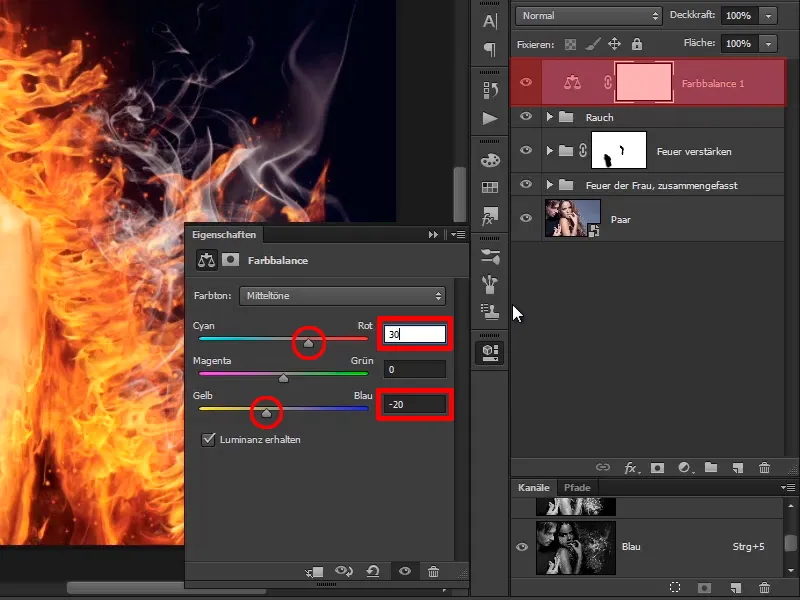Open the Actions panel play icon
The height and width of the screenshot is (600, 800).
click(x=490, y=118)
